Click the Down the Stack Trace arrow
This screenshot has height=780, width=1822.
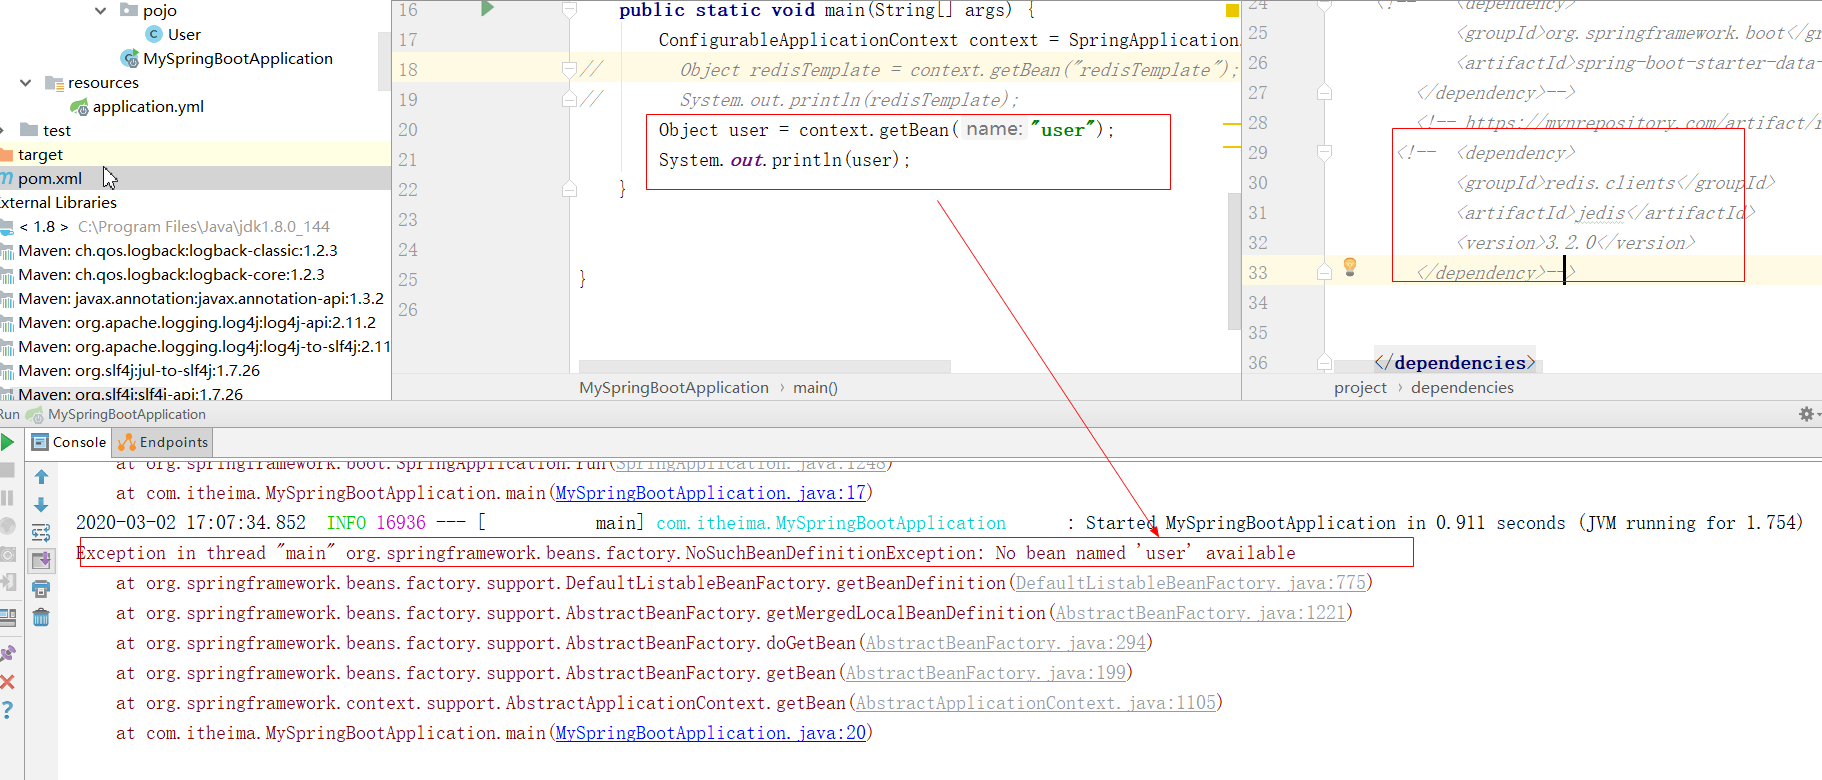[41, 505]
